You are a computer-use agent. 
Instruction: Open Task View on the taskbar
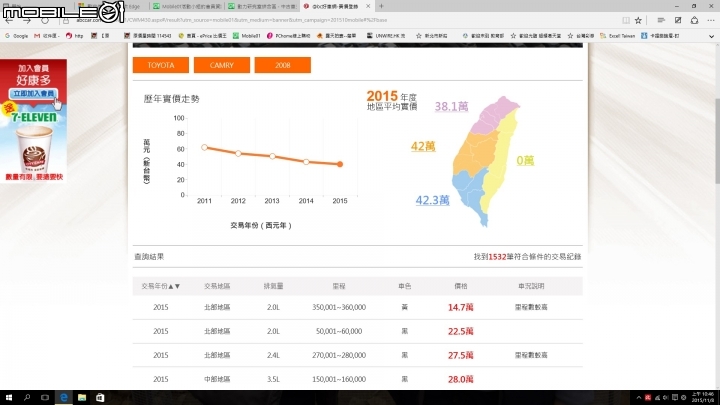coord(45,398)
